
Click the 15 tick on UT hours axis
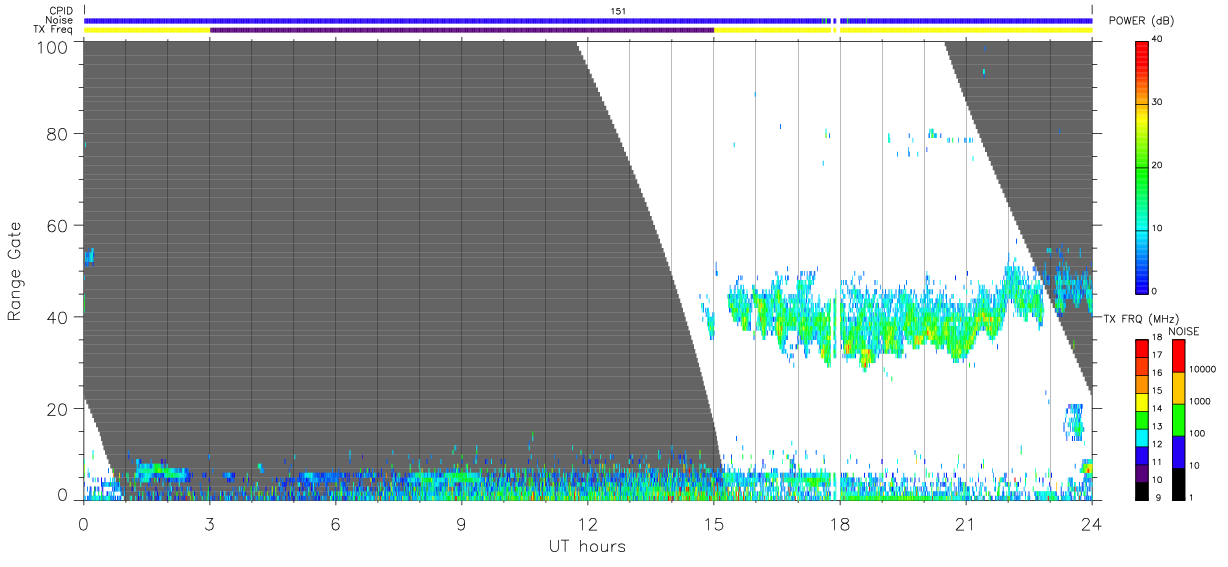[713, 523]
